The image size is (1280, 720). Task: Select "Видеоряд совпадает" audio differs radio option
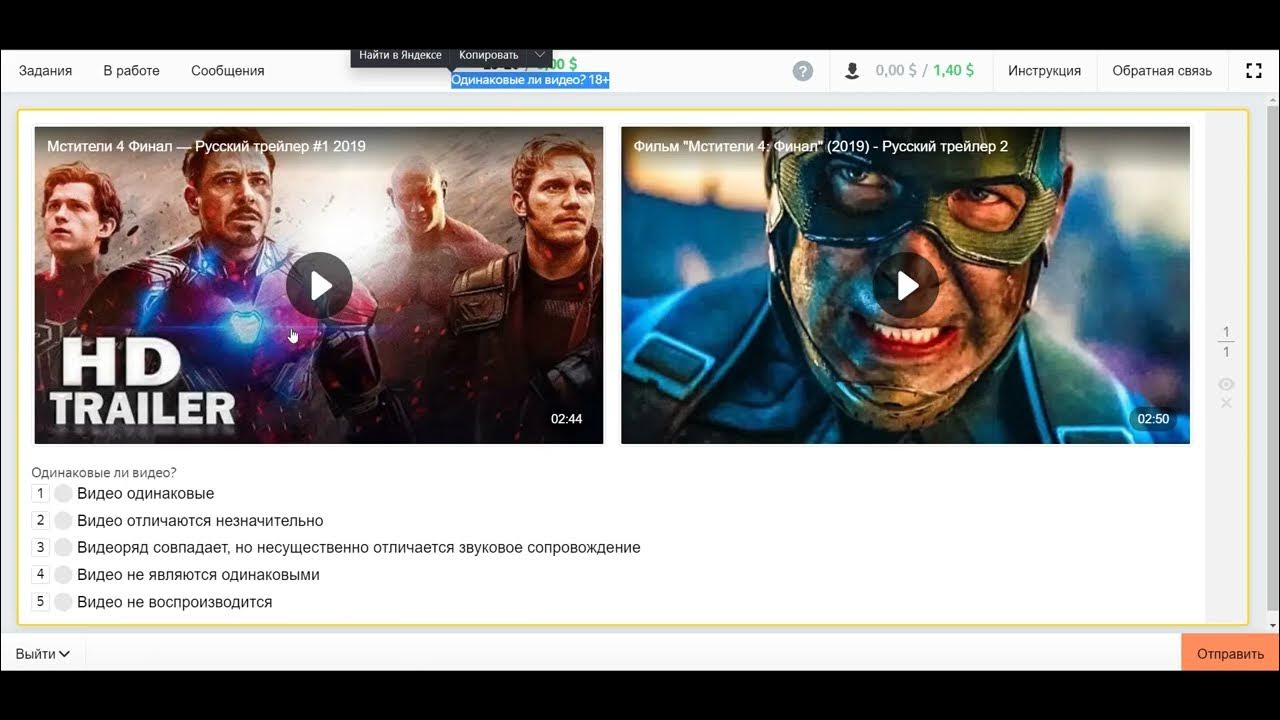click(x=63, y=547)
